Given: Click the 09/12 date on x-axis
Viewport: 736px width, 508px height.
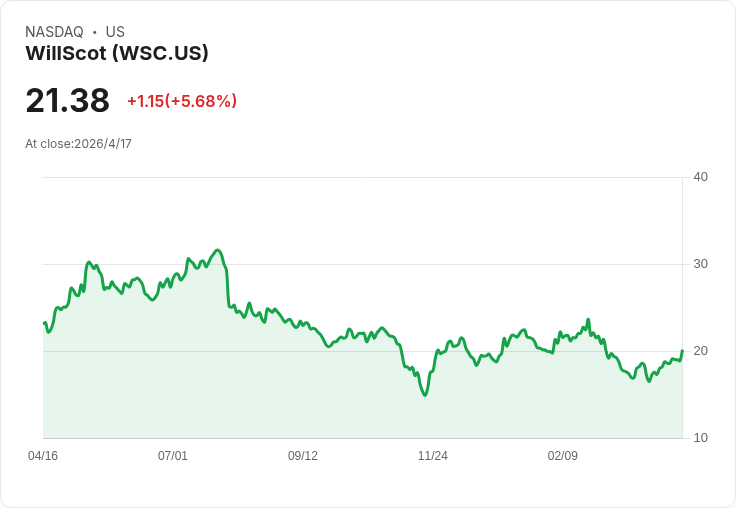Looking at the screenshot, I should (303, 455).
